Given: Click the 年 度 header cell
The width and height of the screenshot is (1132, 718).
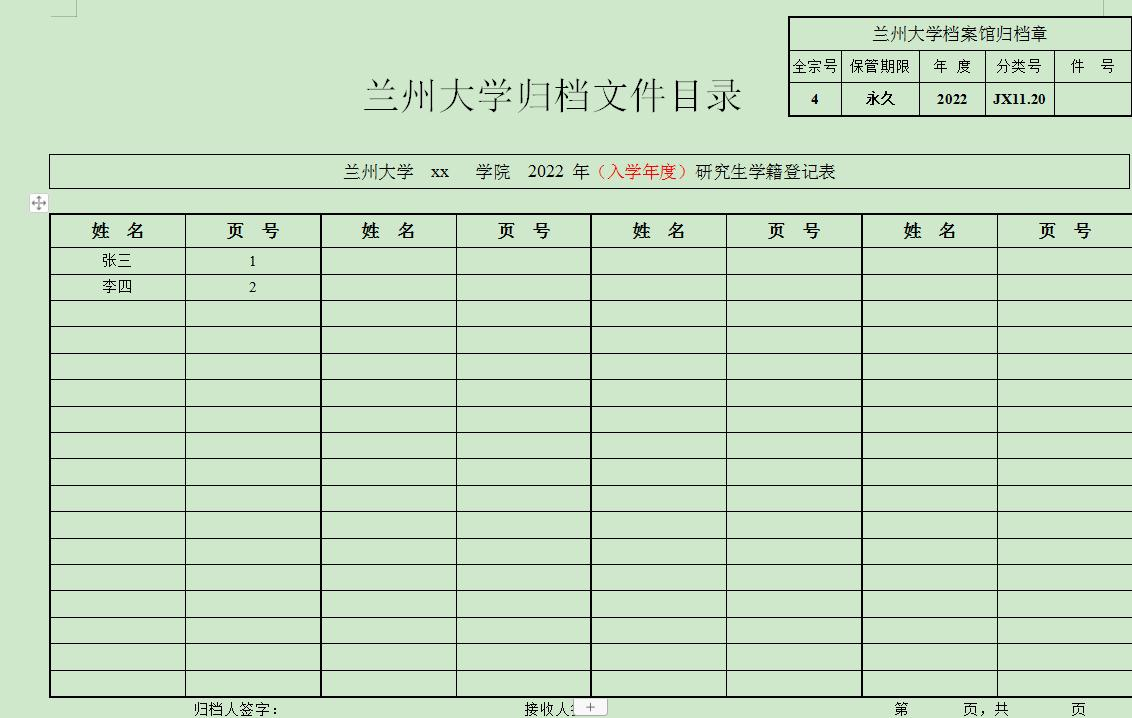Looking at the screenshot, I should tap(952, 66).
